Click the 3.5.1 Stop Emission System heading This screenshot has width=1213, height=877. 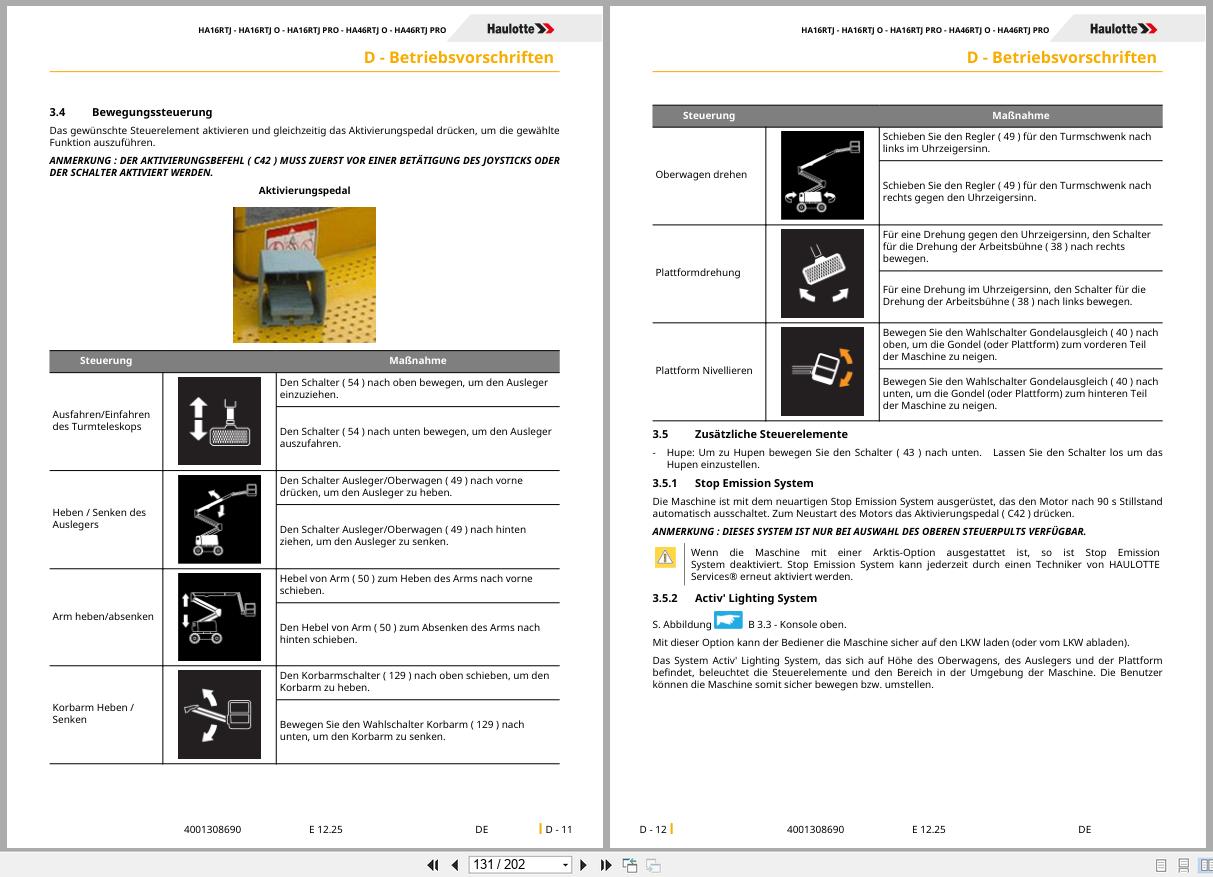733,483
